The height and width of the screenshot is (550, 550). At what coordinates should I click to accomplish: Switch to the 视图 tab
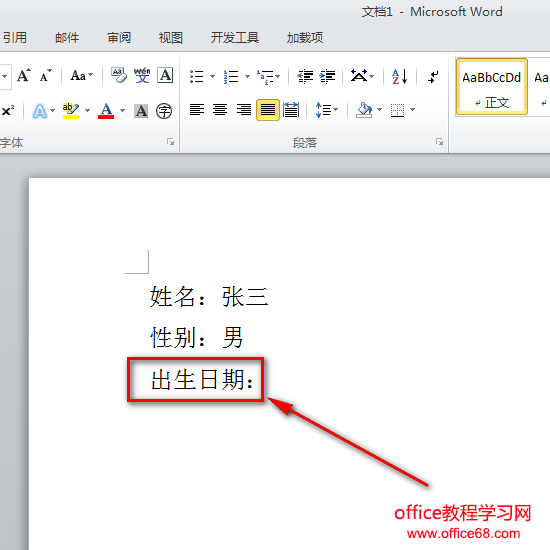171,38
